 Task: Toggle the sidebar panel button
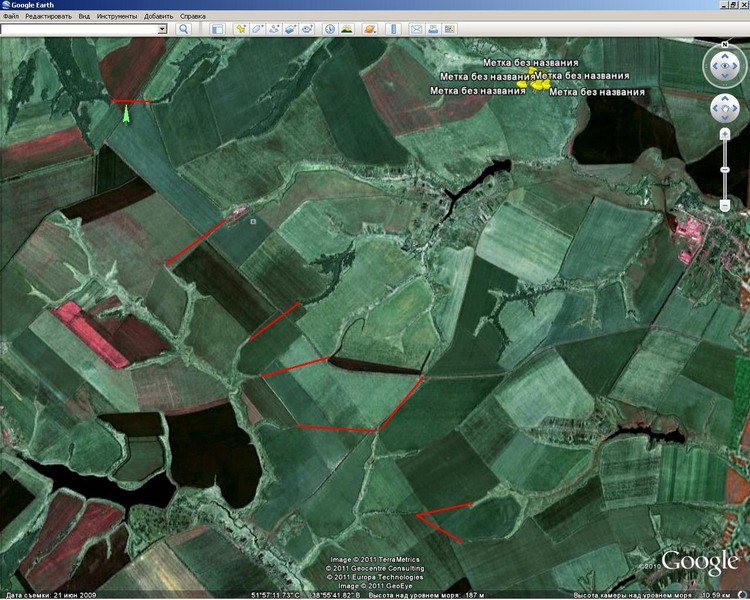[216, 30]
